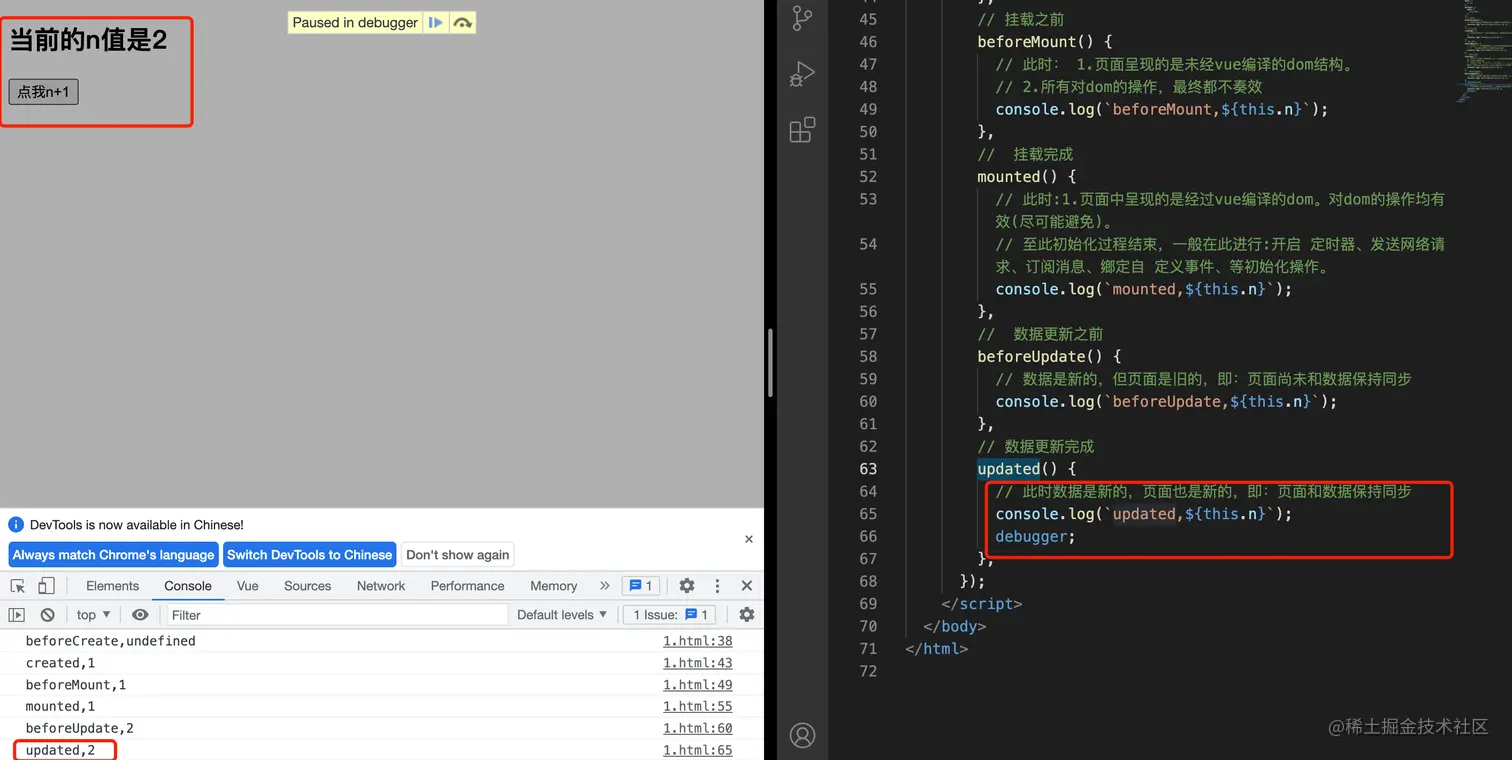Image resolution: width=1512 pixels, height=760 pixels.
Task: Click the 点我n+1 button
Action: [x=43, y=92]
